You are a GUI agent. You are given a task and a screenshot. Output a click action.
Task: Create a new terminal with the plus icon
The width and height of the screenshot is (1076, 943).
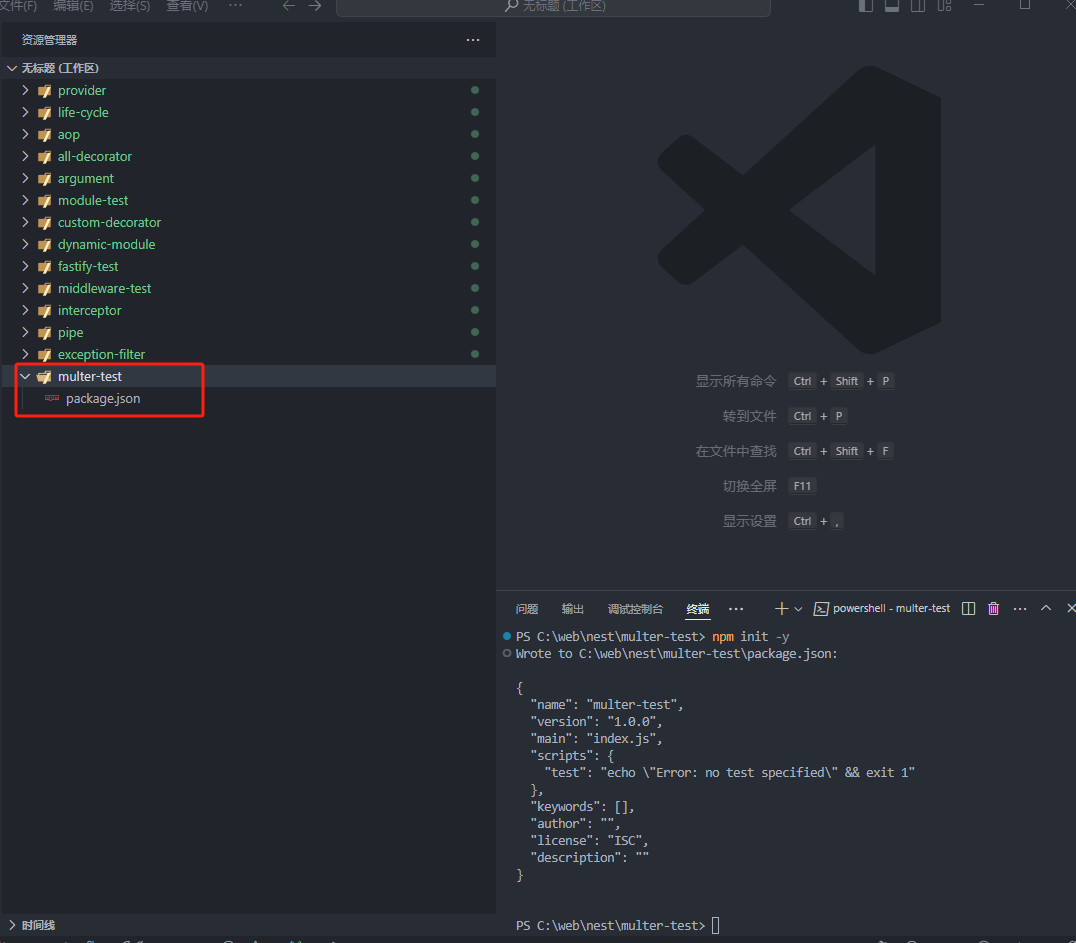tap(781, 609)
